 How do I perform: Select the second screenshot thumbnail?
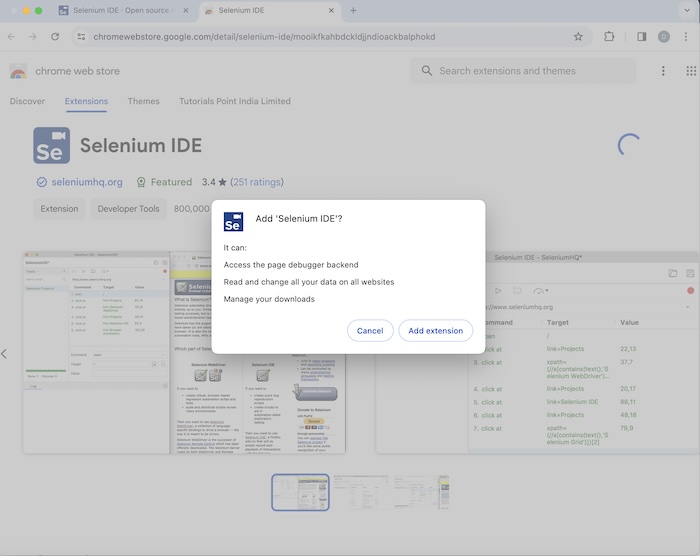pos(361,492)
